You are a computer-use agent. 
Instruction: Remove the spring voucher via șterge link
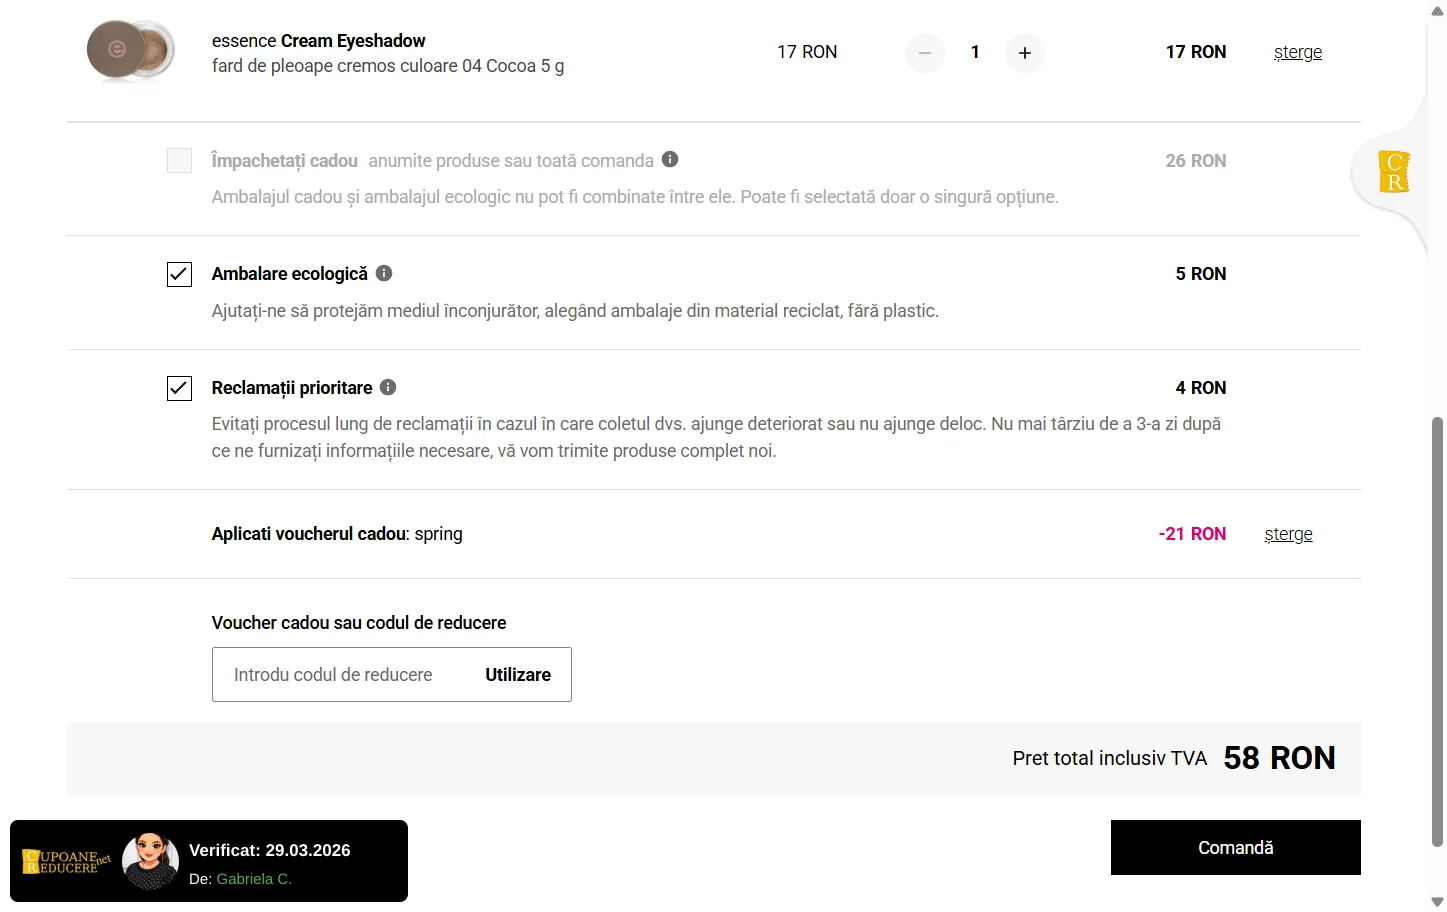[x=1288, y=534]
